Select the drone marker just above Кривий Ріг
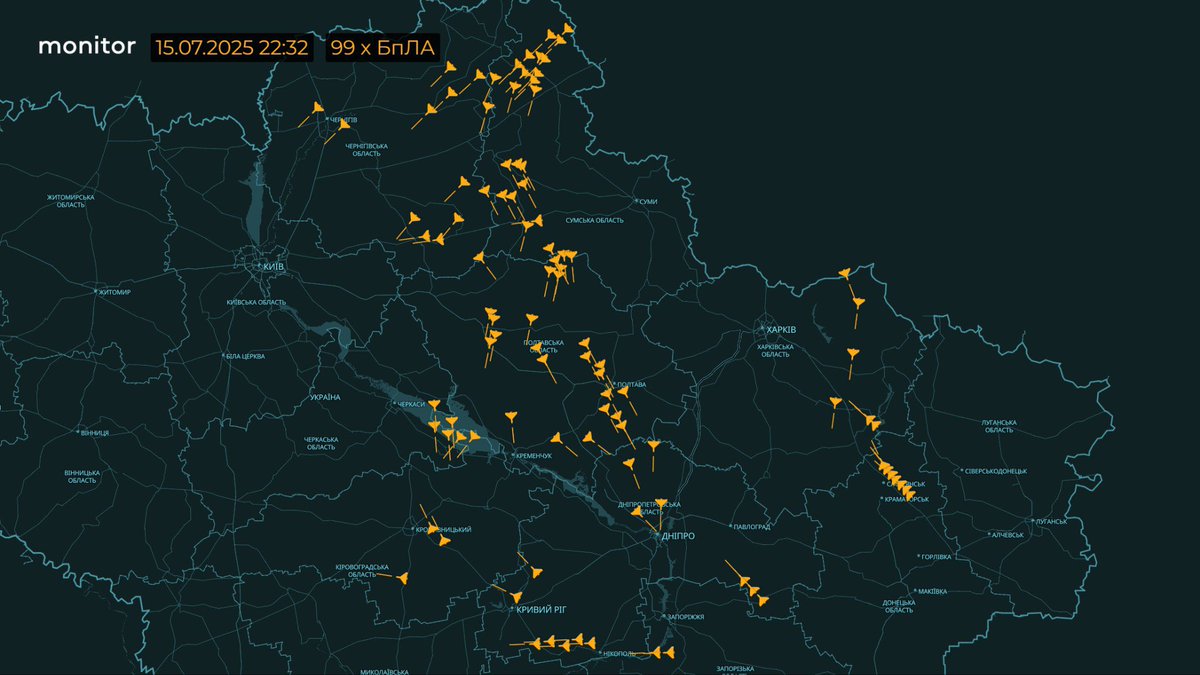The width and height of the screenshot is (1200, 675). (x=517, y=597)
